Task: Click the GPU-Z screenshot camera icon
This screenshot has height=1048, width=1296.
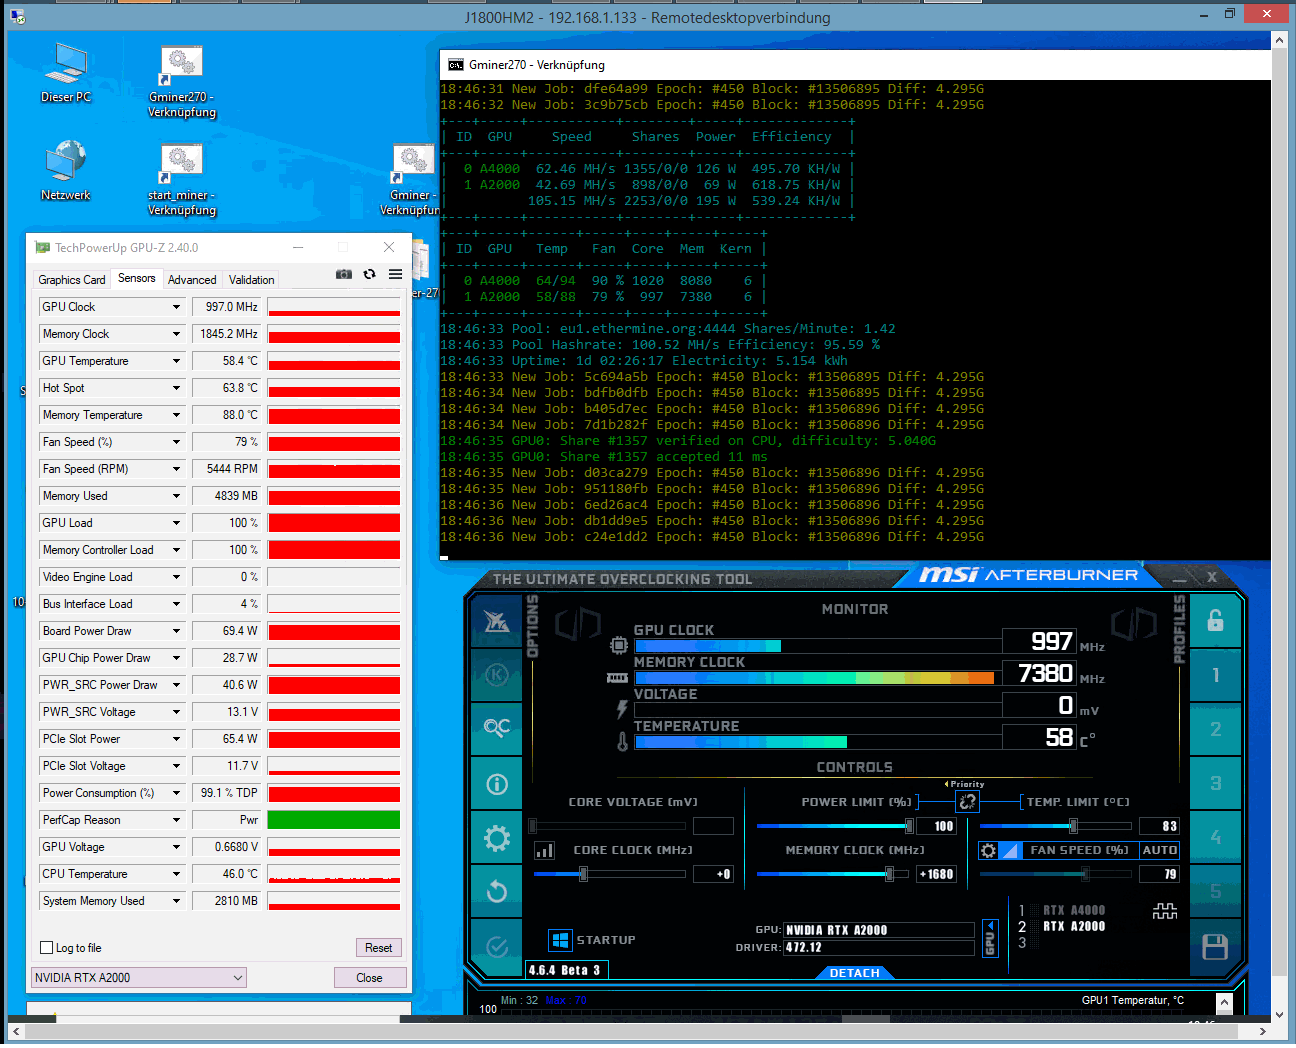Action: pos(344,274)
